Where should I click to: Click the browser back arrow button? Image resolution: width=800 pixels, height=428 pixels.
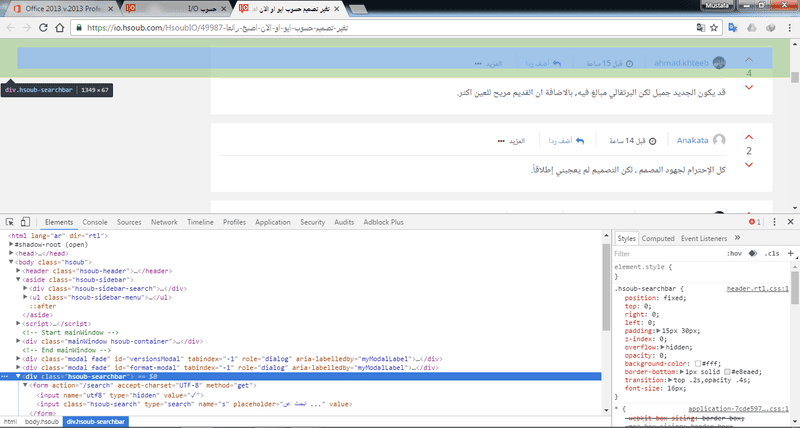tap(13, 28)
